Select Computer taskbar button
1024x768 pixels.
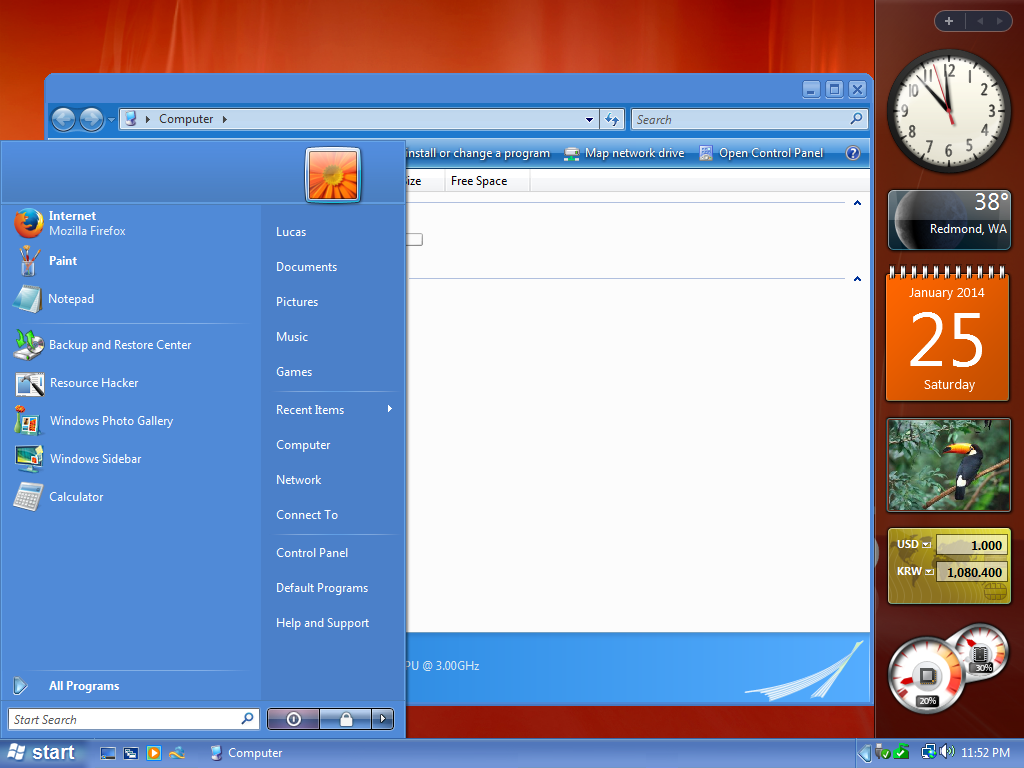click(x=246, y=753)
